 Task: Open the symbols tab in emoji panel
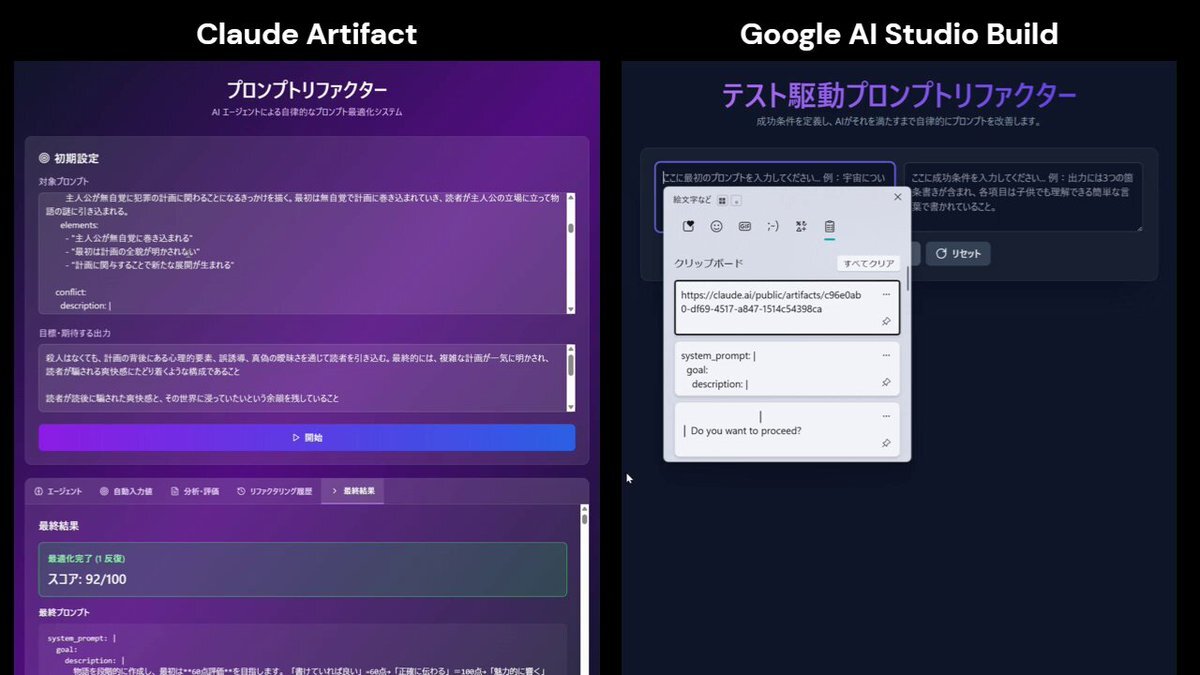coord(801,227)
